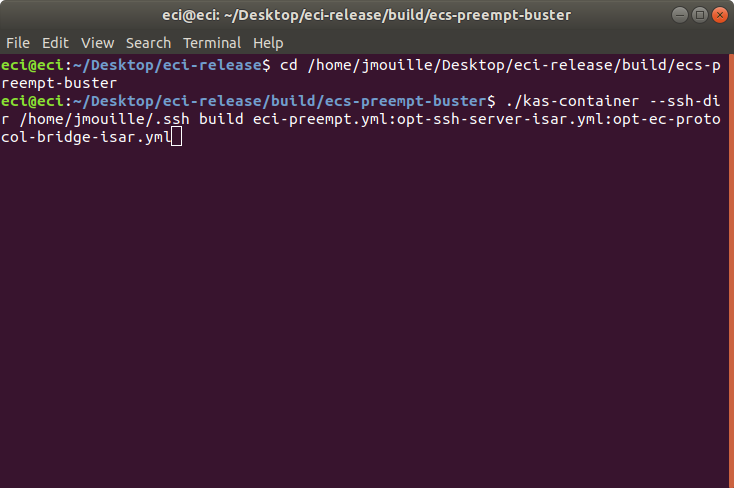Click the window title bar text
The width and height of the screenshot is (734, 488).
(x=367, y=15)
